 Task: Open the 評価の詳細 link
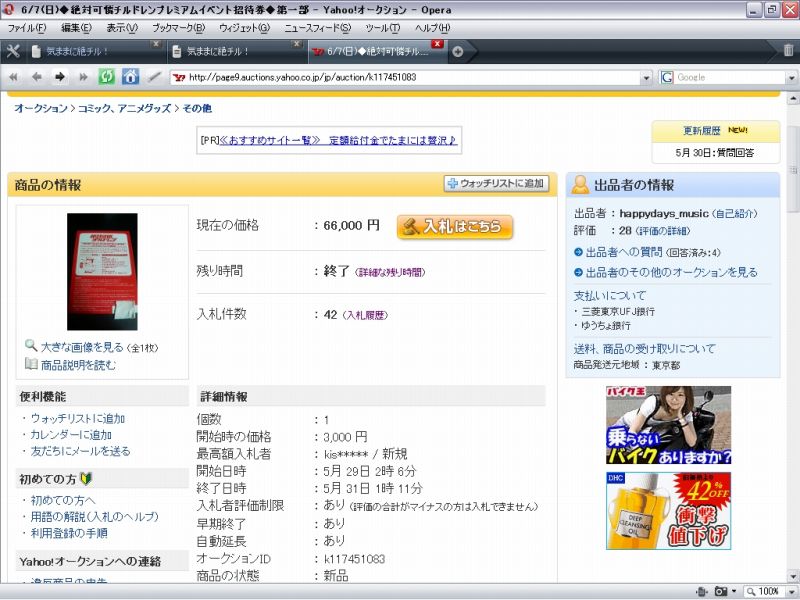point(663,231)
